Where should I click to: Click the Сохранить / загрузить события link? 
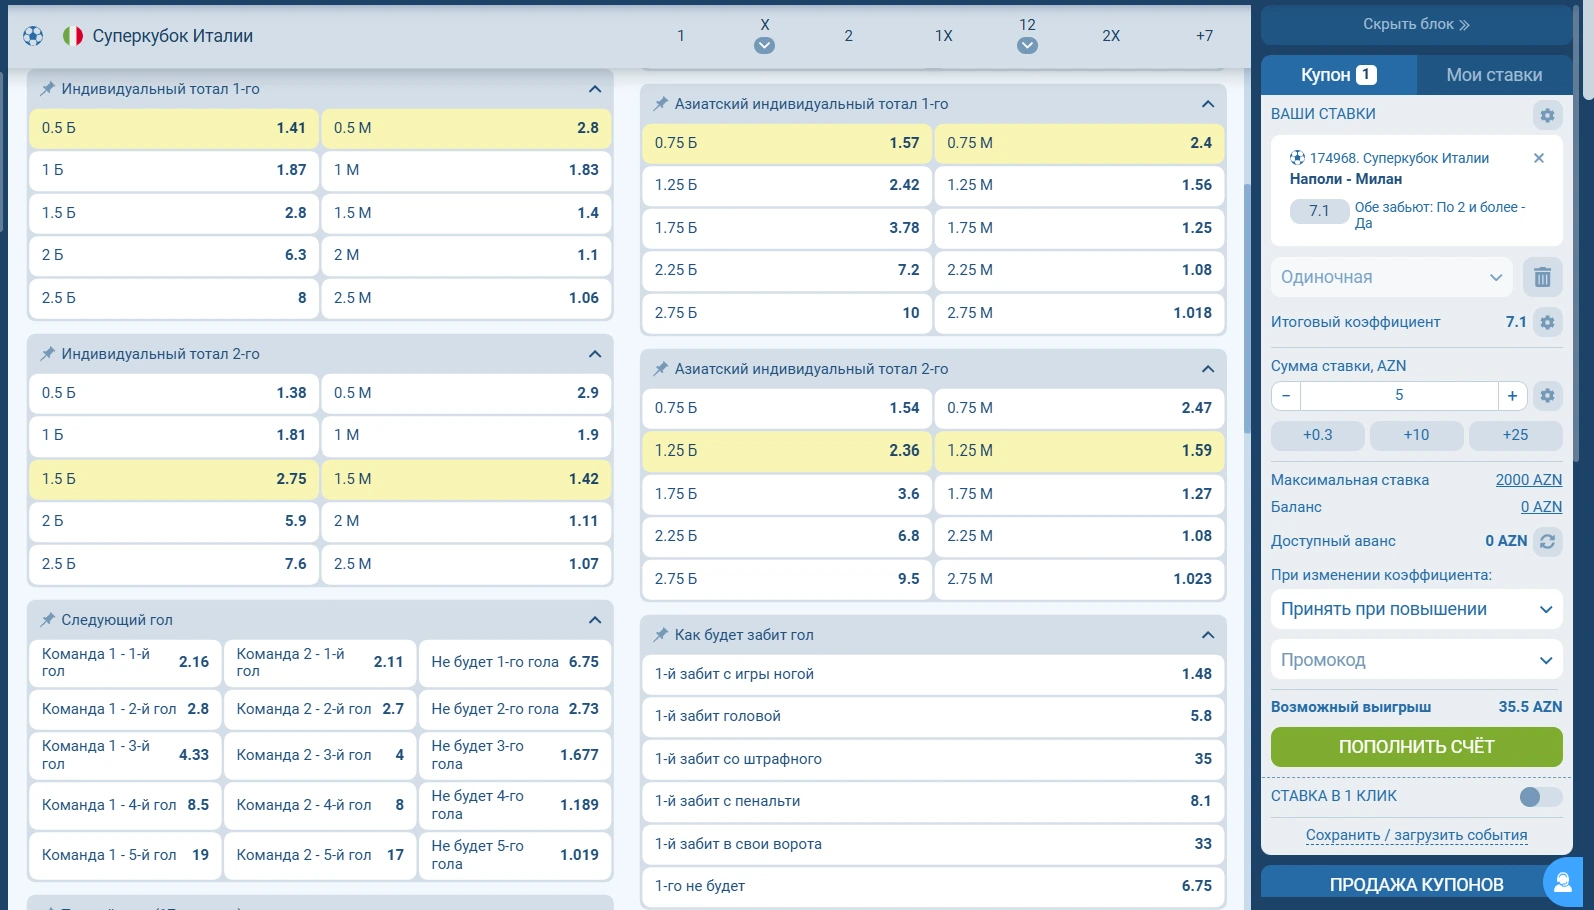click(1415, 835)
